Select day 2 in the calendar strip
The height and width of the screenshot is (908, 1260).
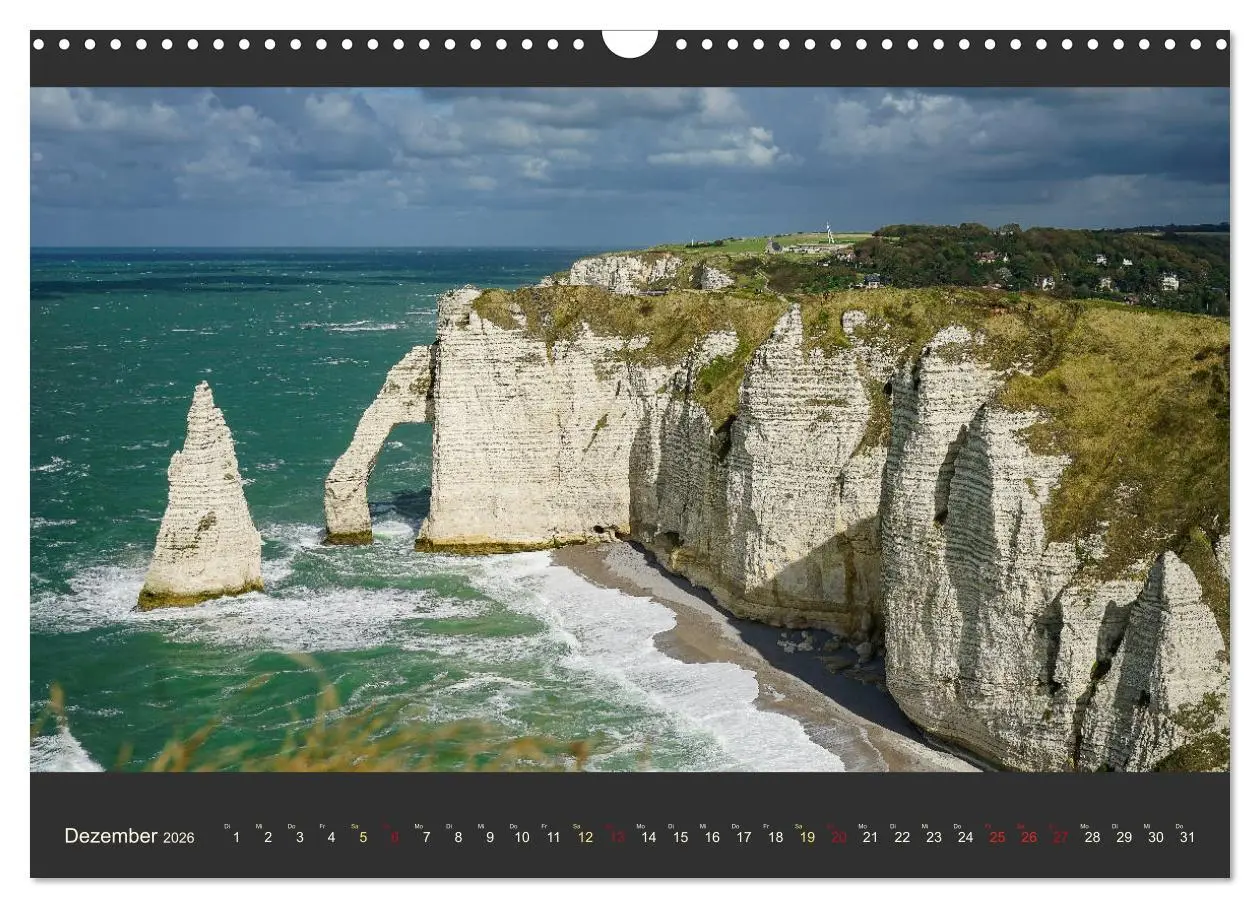pyautogui.click(x=268, y=838)
